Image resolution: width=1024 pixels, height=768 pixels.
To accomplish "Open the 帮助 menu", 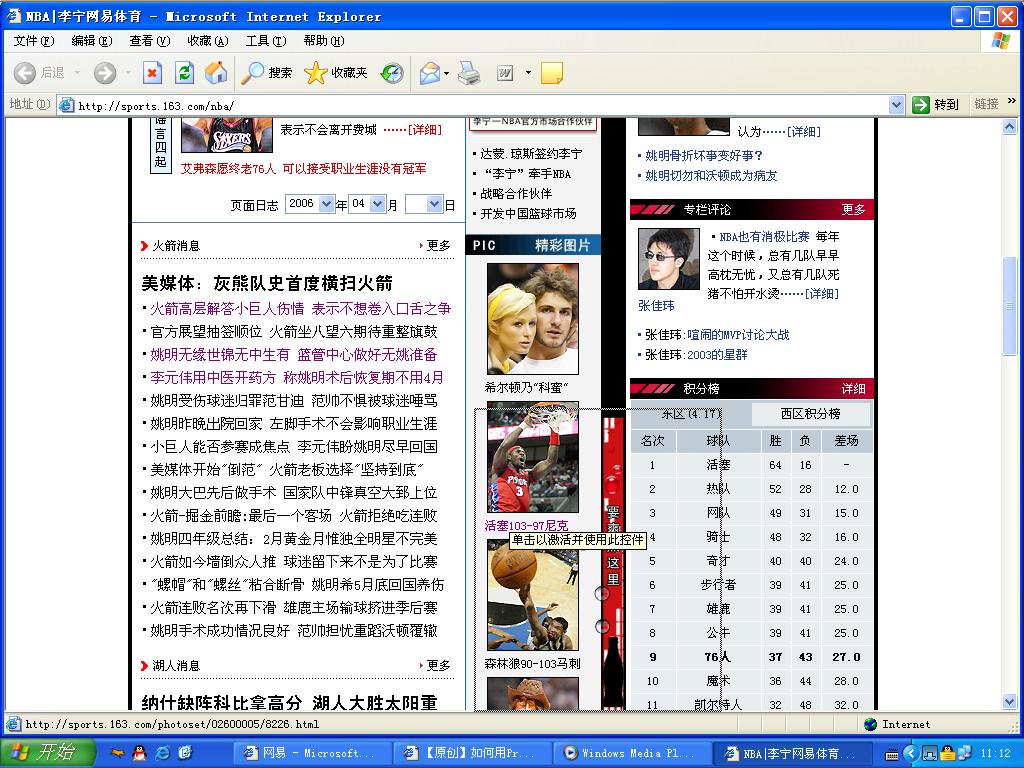I will (x=323, y=40).
